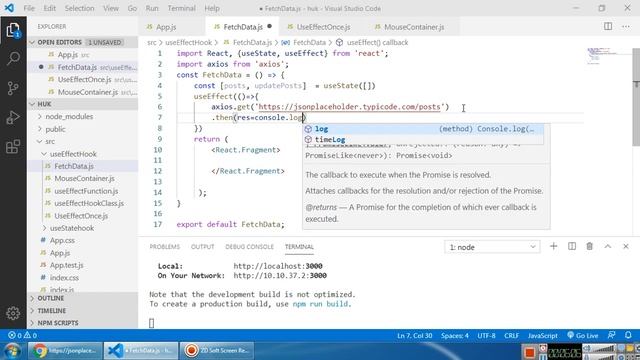Switch to Chrome in the taskbar
The image size is (640, 360).
[x=65, y=351]
